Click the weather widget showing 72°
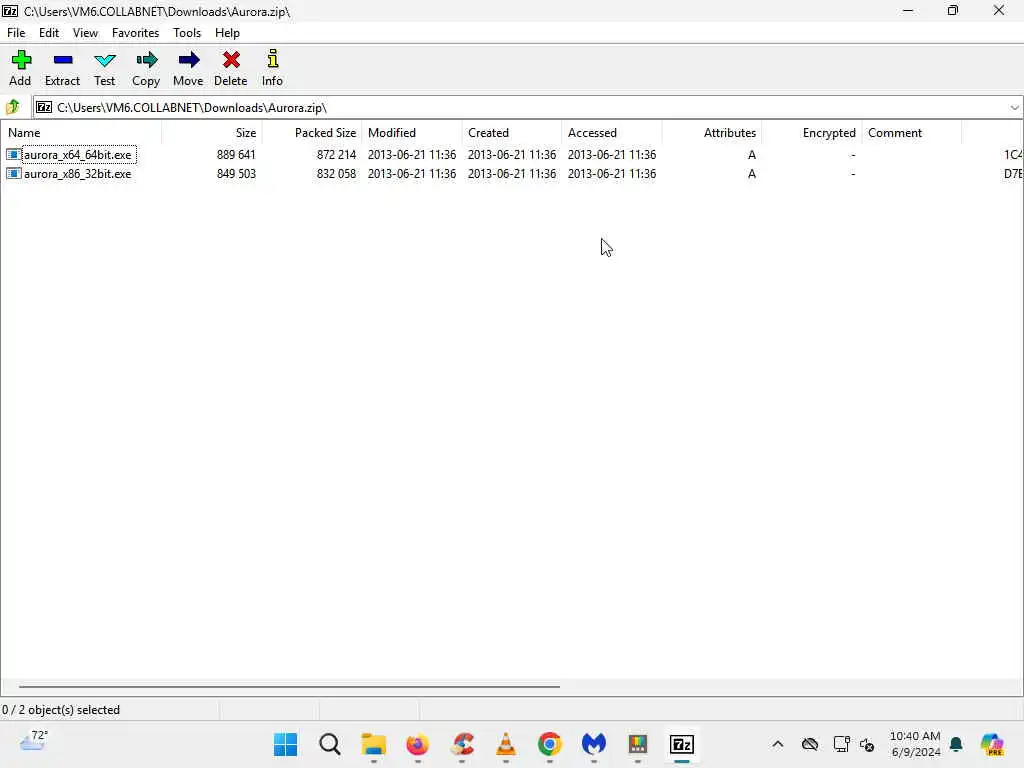This screenshot has height=768, width=1024. 33,741
